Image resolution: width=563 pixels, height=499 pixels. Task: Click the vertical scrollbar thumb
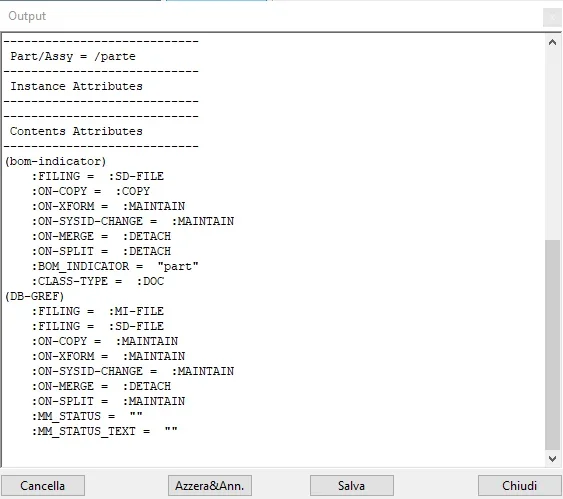[553, 344]
